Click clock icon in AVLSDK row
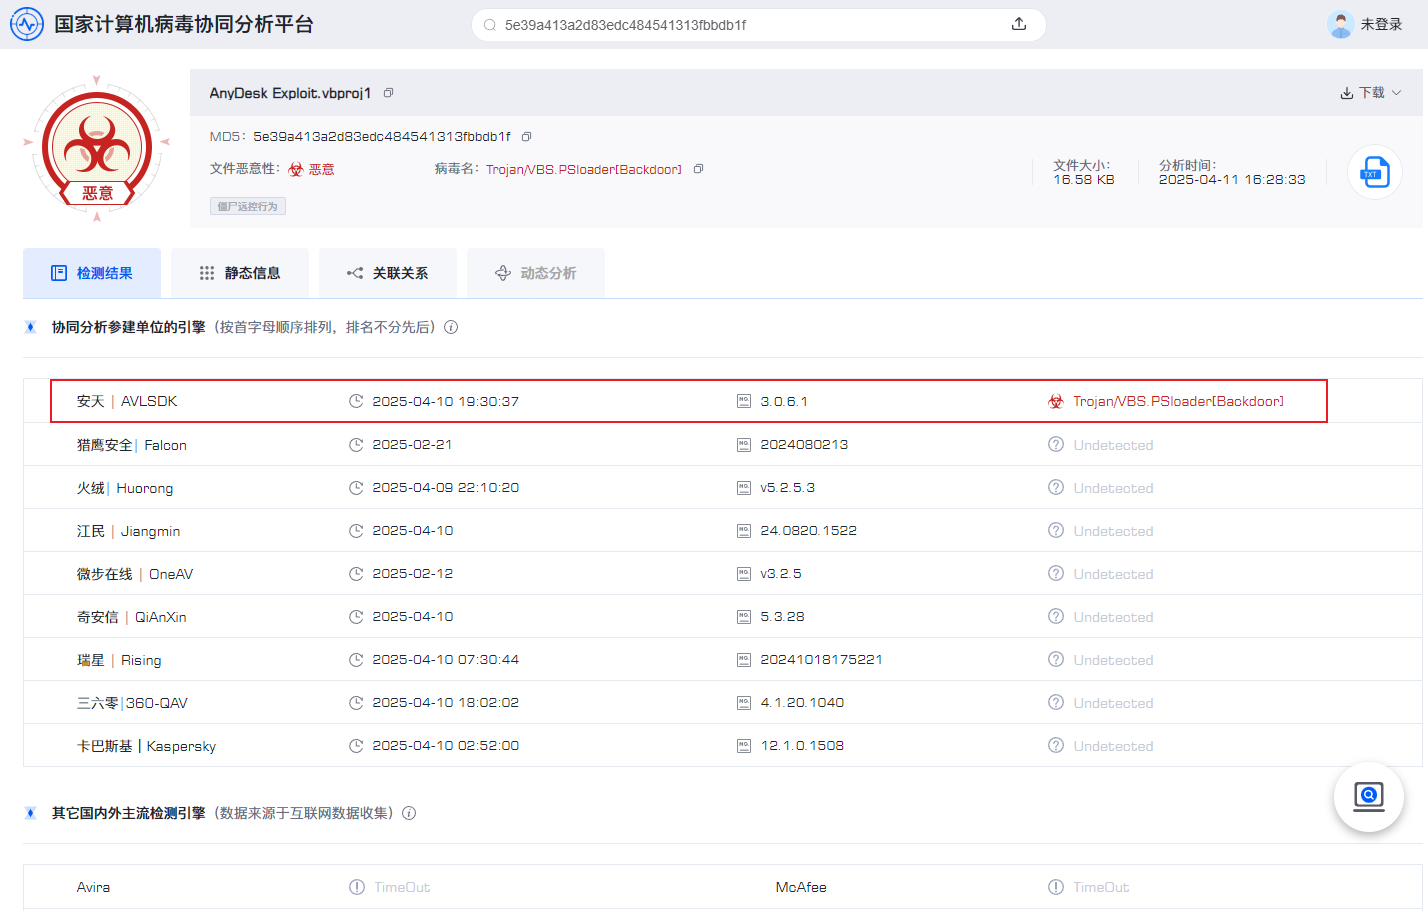The width and height of the screenshot is (1428, 911). coord(356,401)
